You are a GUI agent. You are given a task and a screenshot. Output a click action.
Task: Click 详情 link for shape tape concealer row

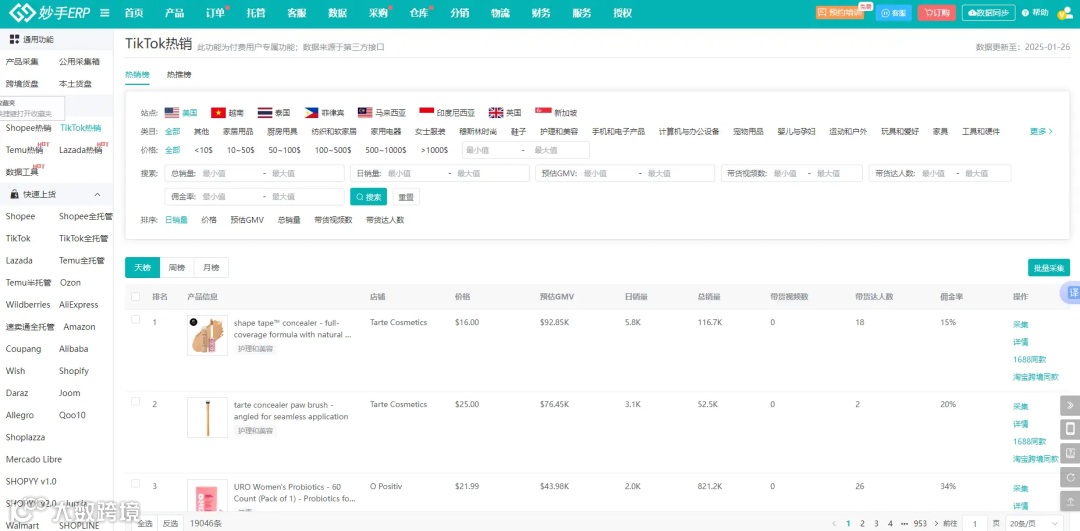tap(1020, 342)
